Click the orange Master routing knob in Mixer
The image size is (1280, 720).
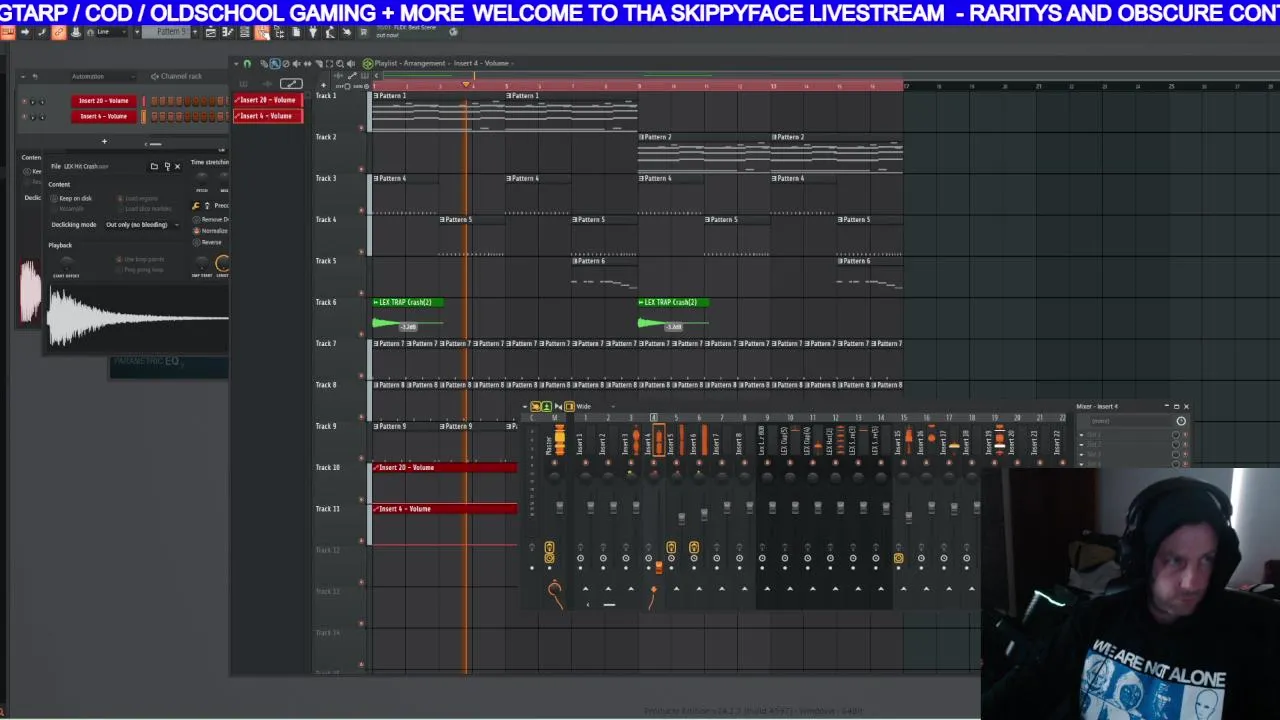click(554, 588)
